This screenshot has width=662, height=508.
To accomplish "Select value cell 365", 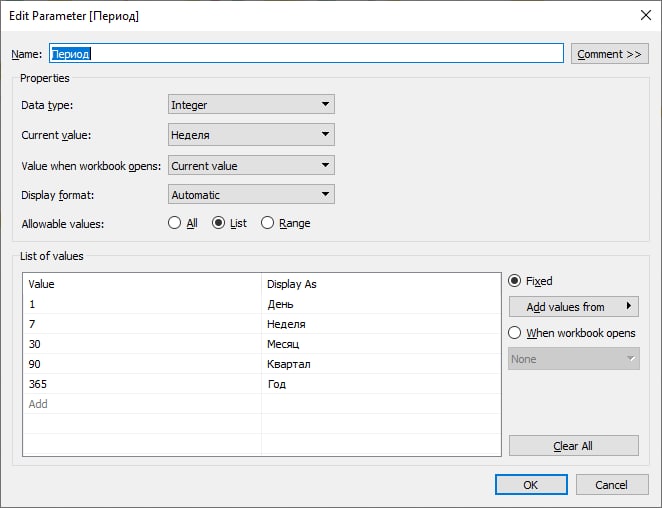I will click(x=143, y=384).
